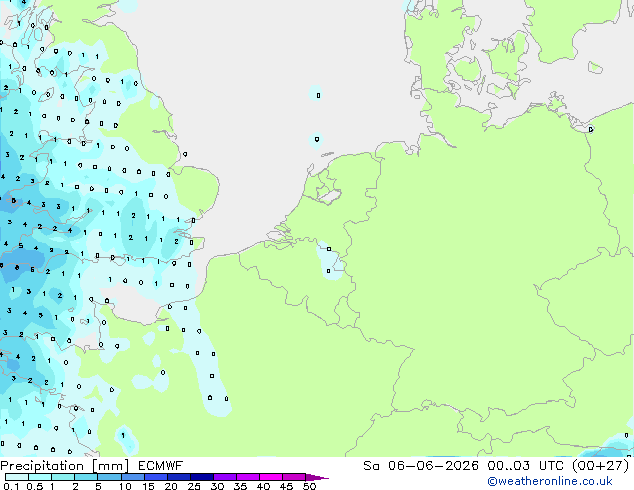Select the date 'Sa 06-06-2026' text
The height and width of the screenshot is (490, 634).
click(421, 466)
